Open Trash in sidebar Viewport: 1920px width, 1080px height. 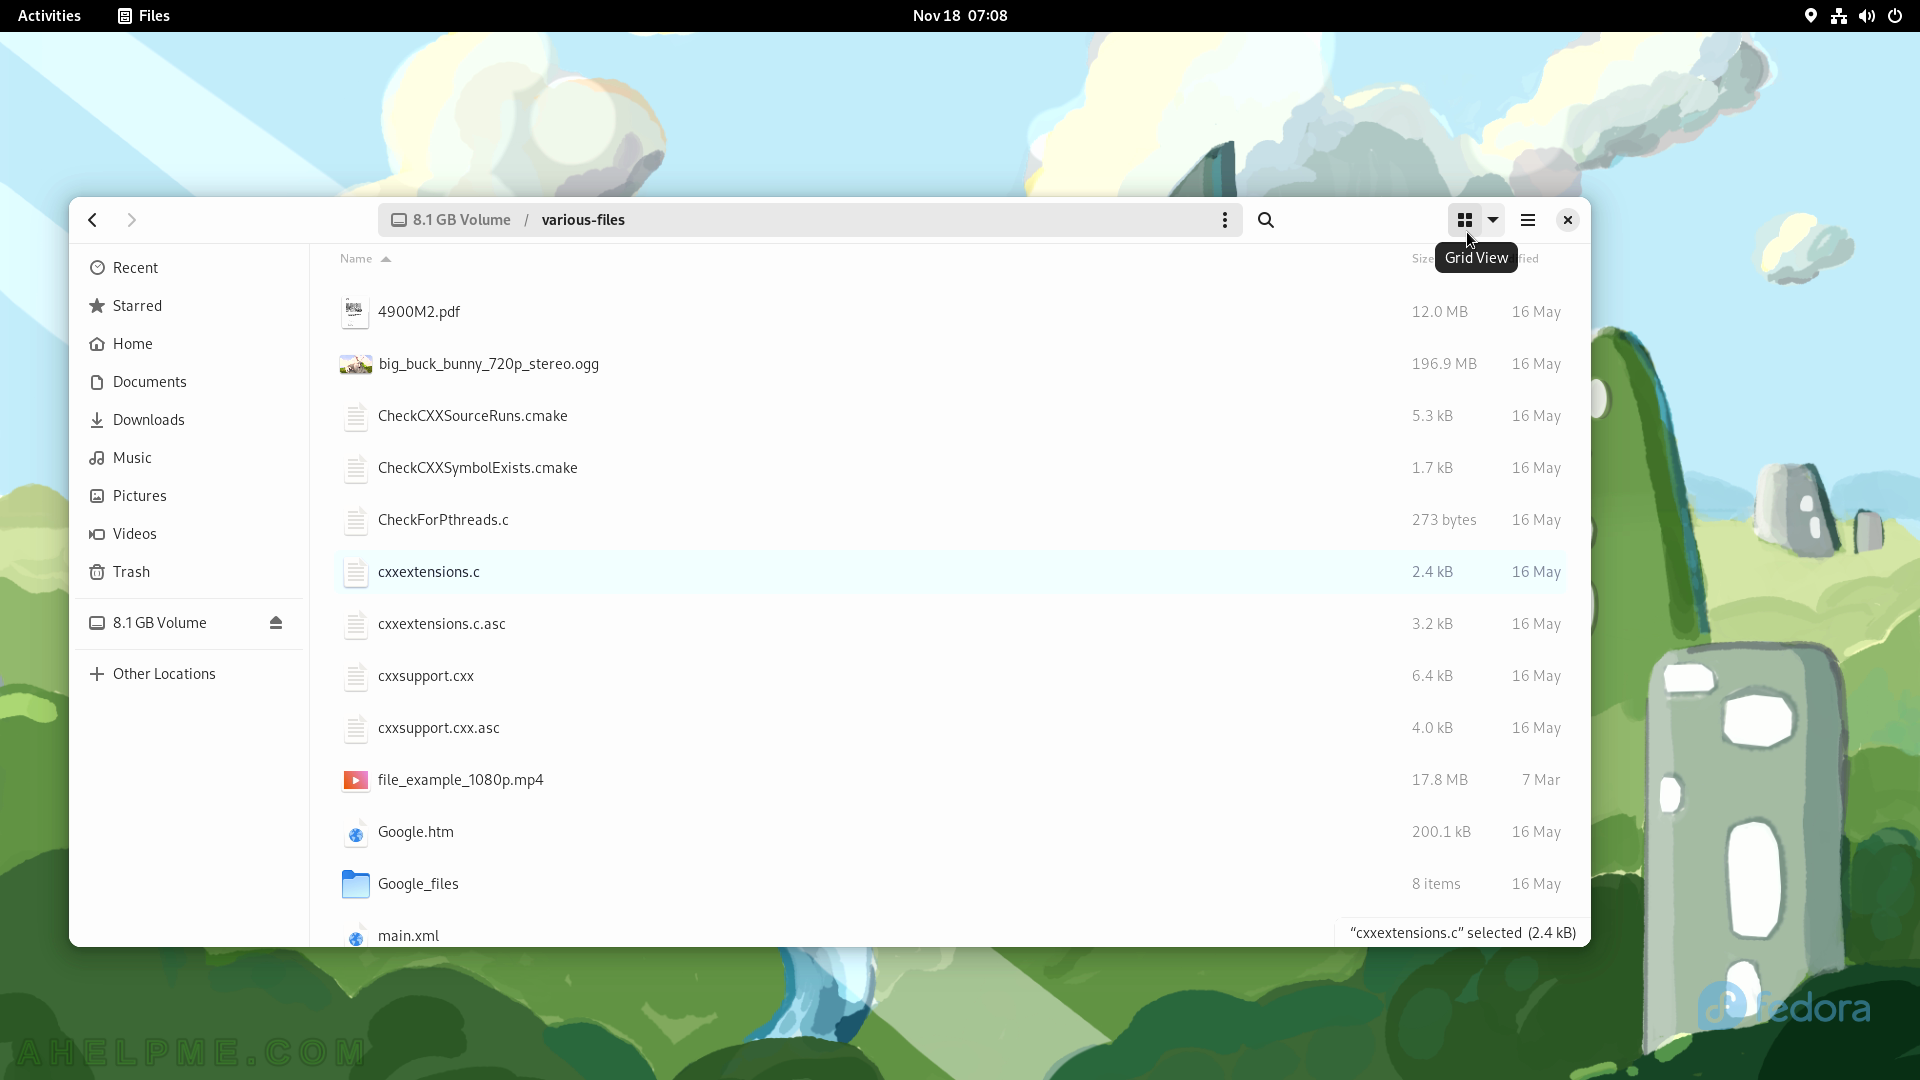click(190, 572)
